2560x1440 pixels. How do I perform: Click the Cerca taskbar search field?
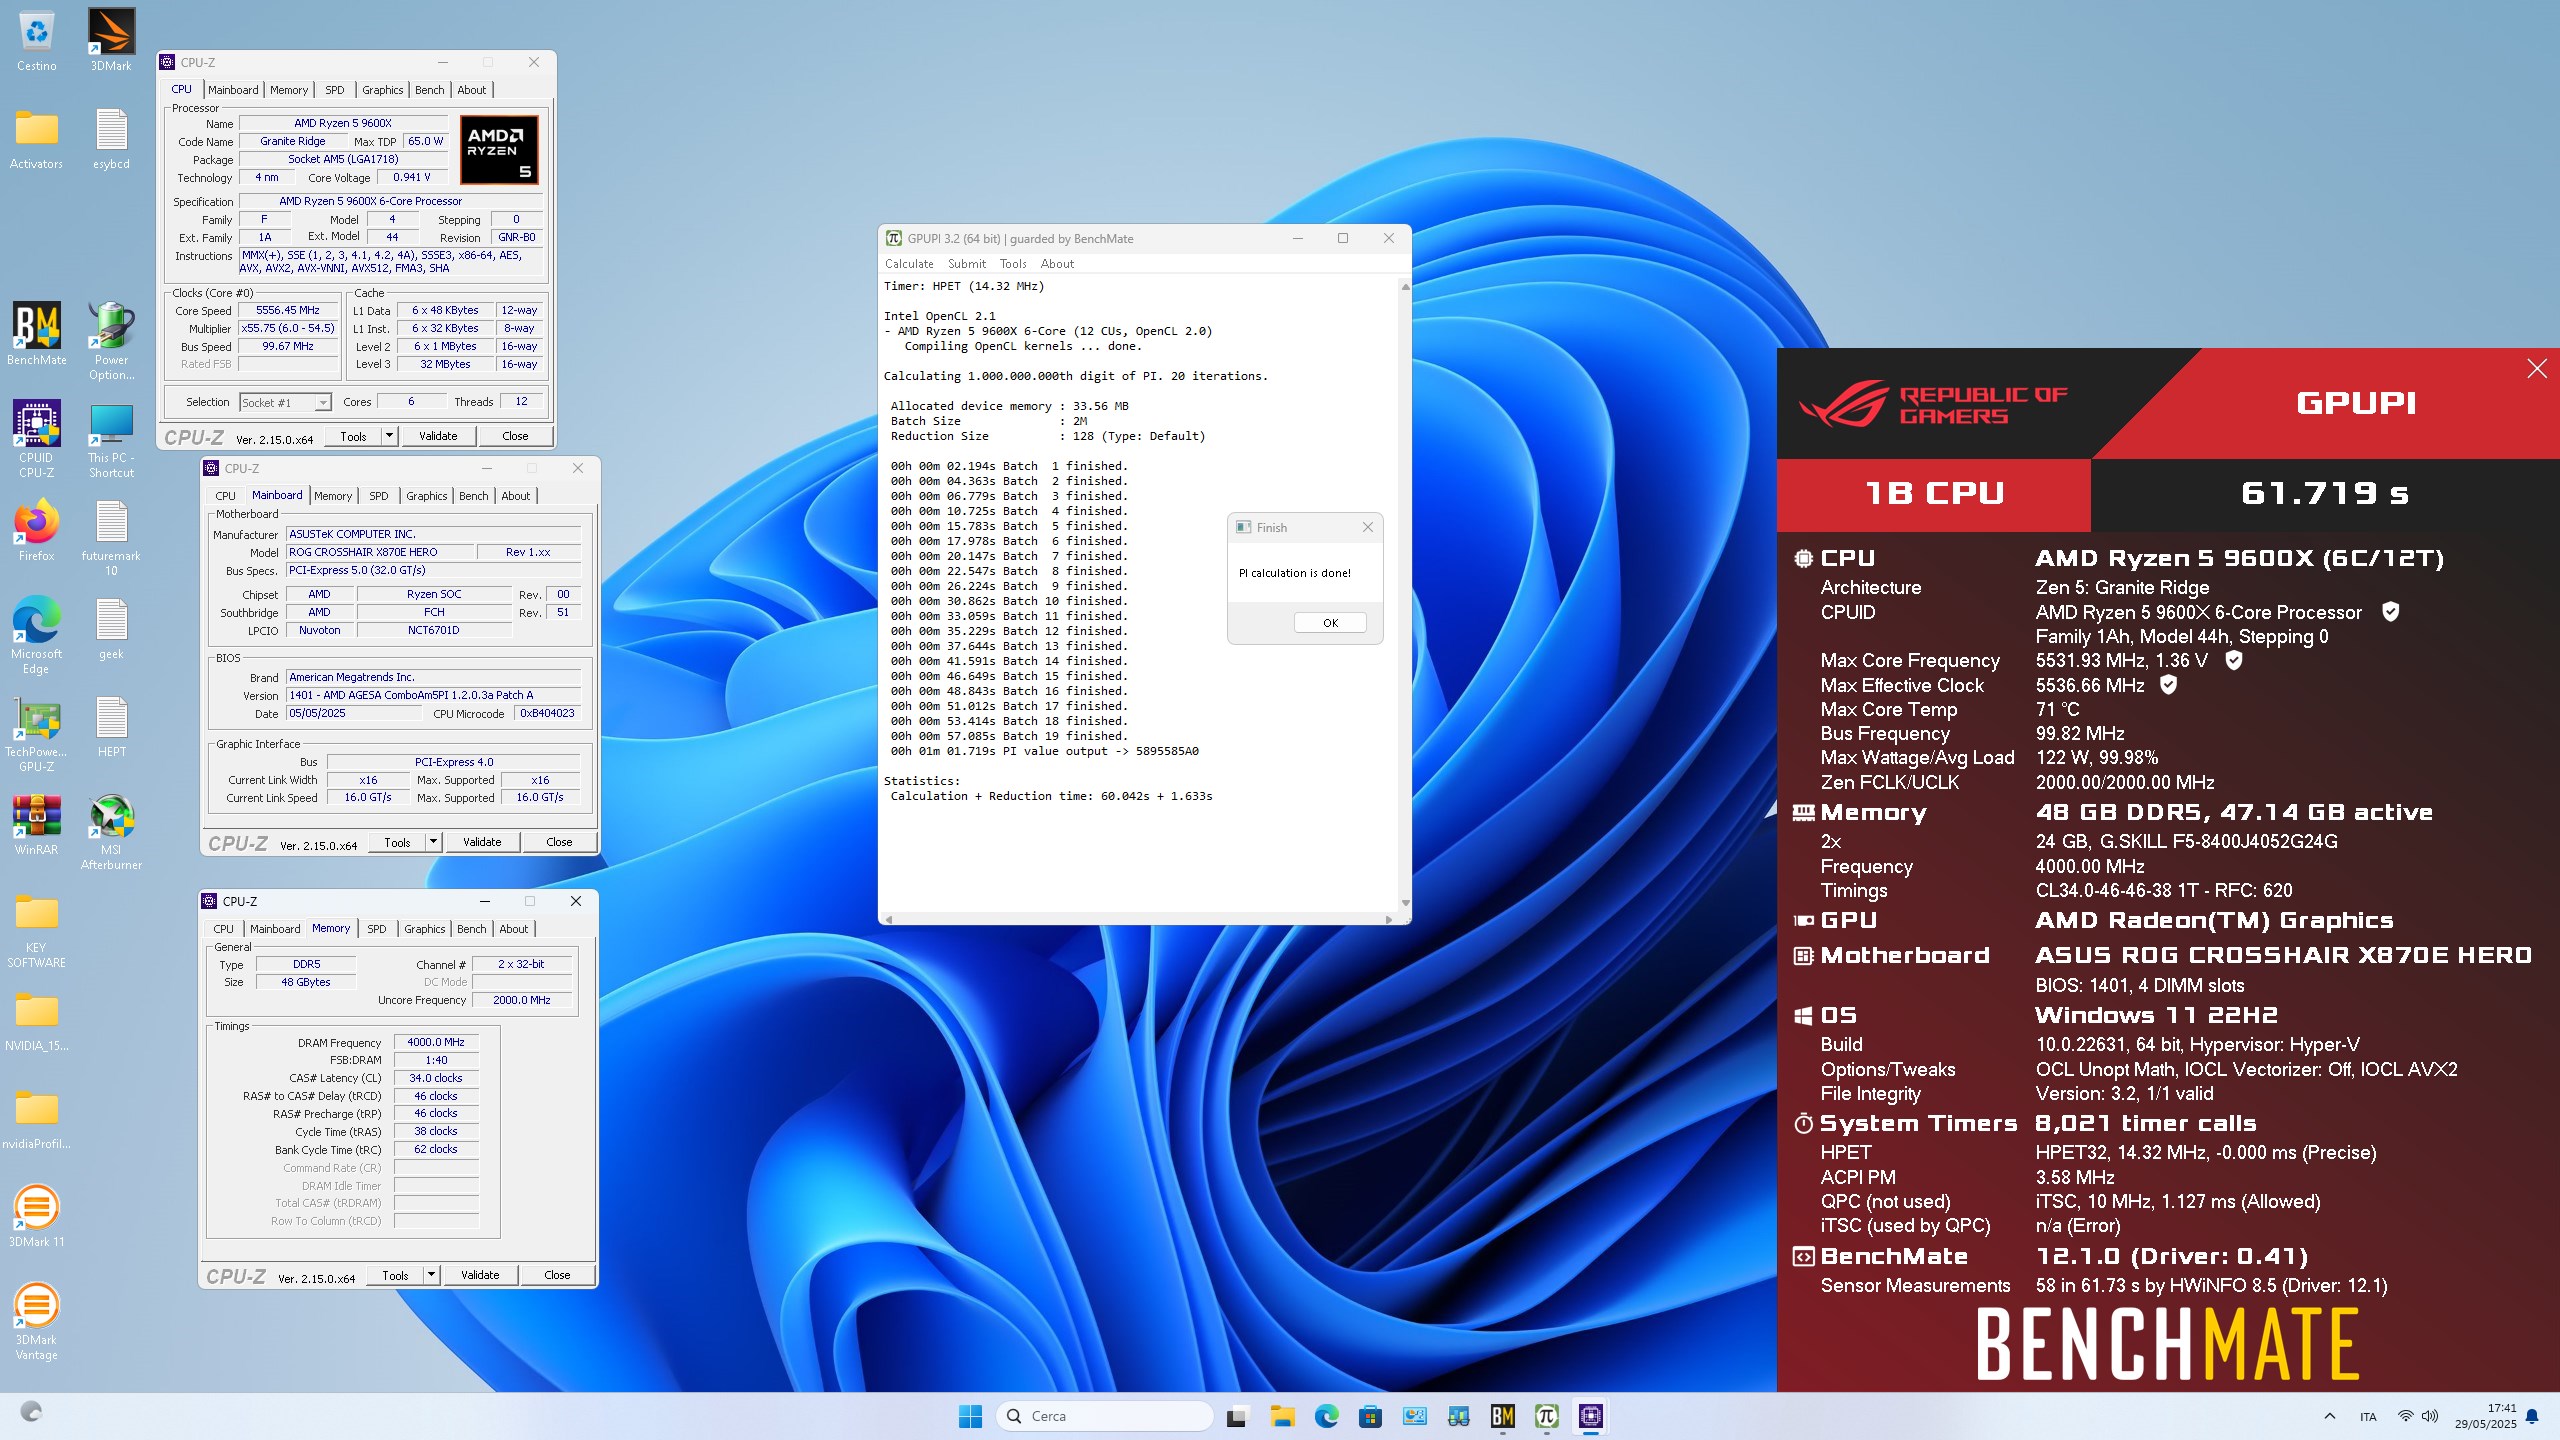point(1104,1416)
